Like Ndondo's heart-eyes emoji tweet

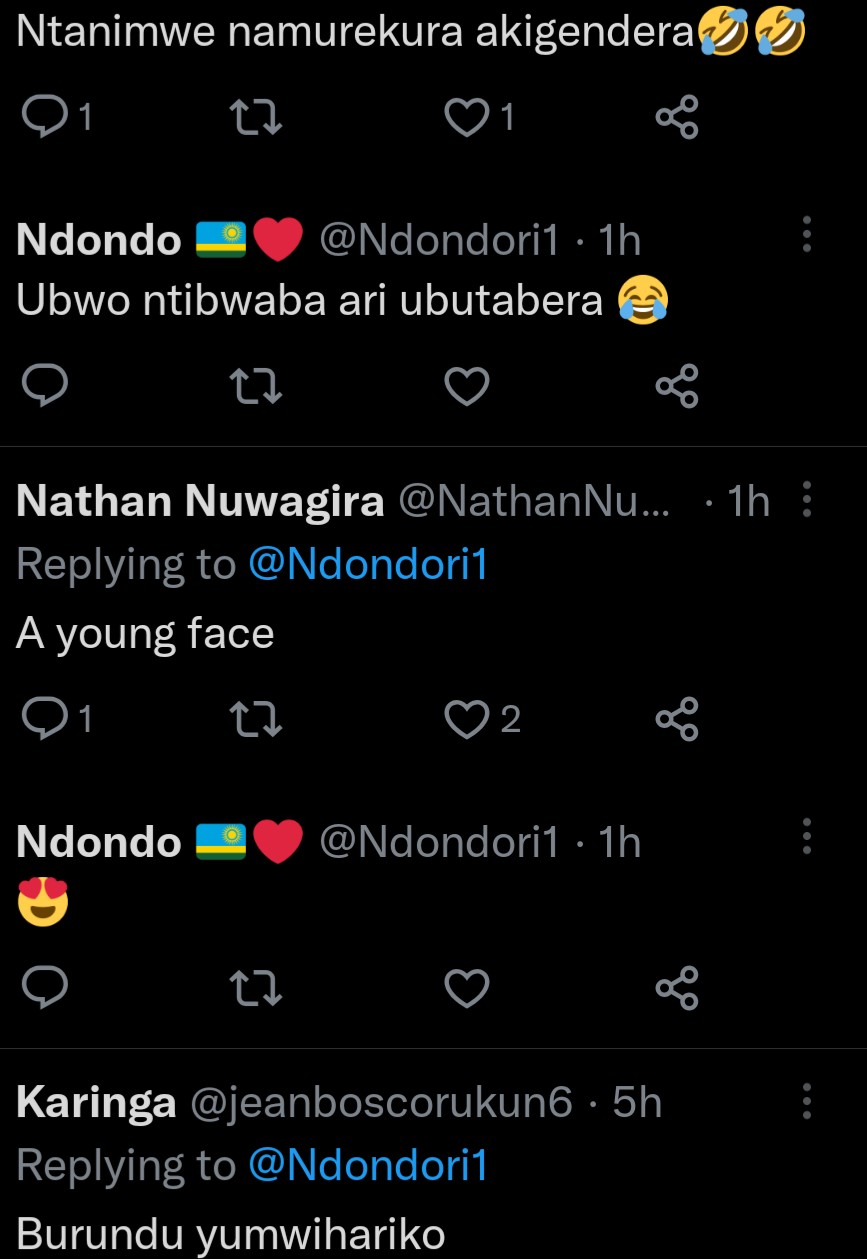click(466, 988)
